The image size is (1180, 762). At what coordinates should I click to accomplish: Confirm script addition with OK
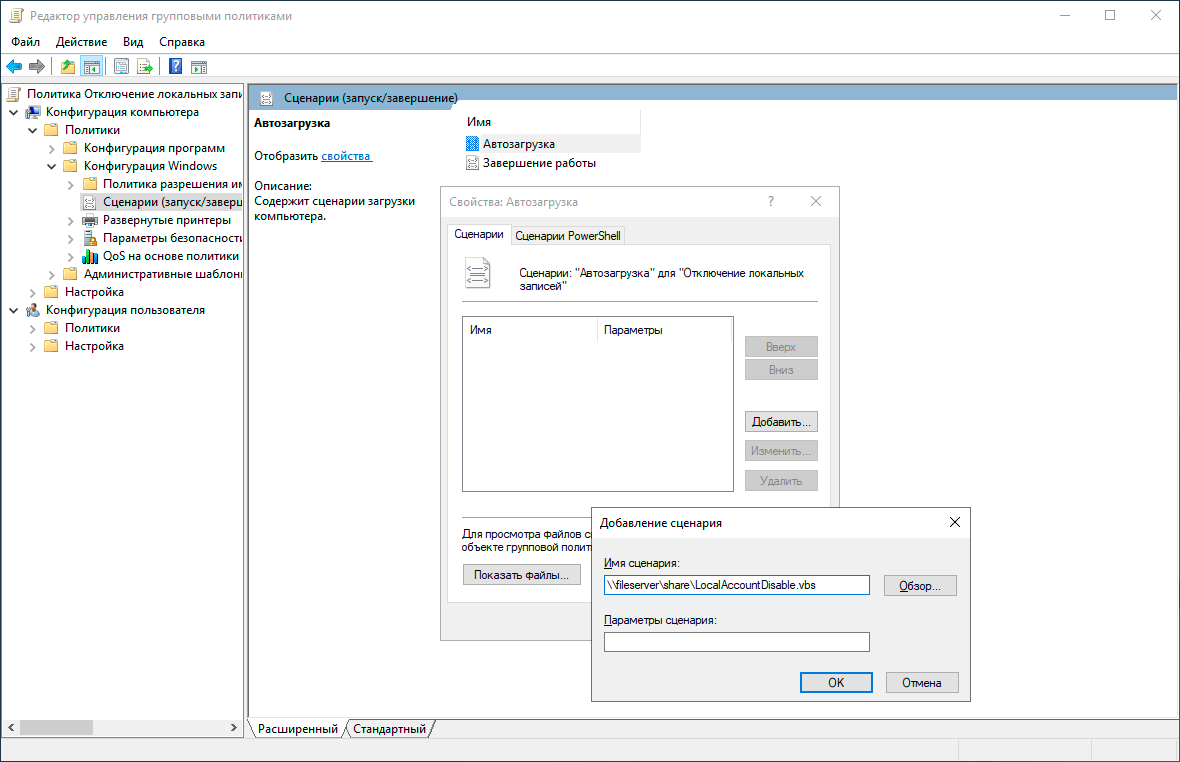[x=836, y=682]
